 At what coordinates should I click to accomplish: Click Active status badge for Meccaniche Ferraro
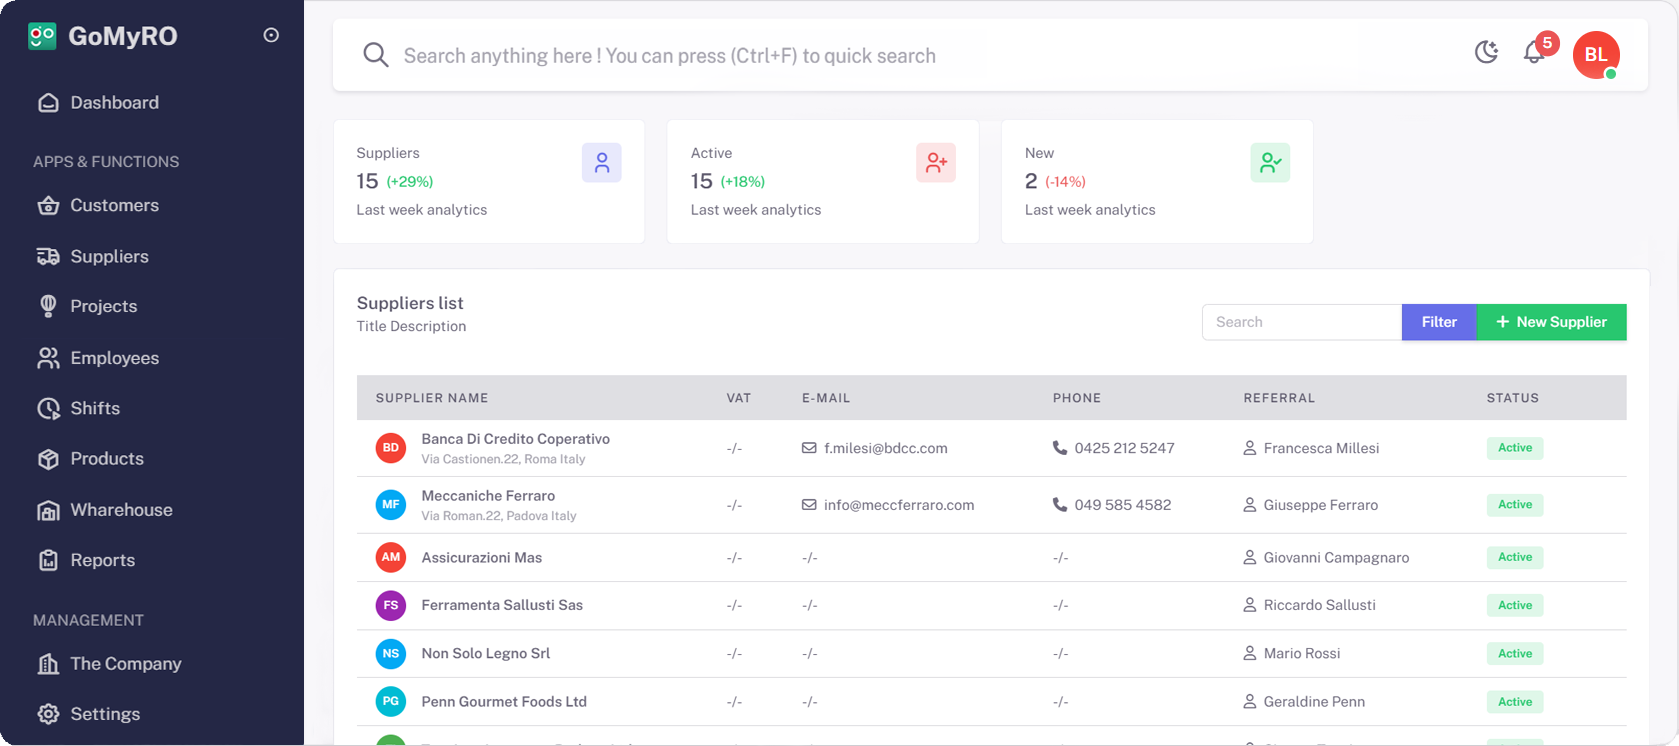click(x=1514, y=505)
